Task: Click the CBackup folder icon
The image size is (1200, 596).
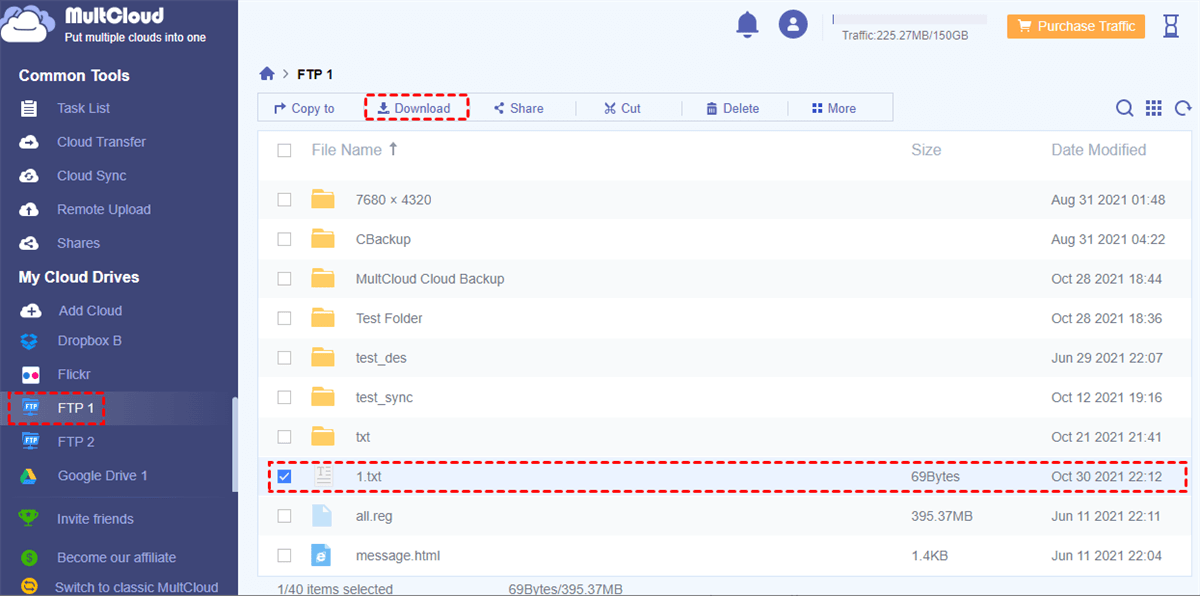Action: (322, 239)
